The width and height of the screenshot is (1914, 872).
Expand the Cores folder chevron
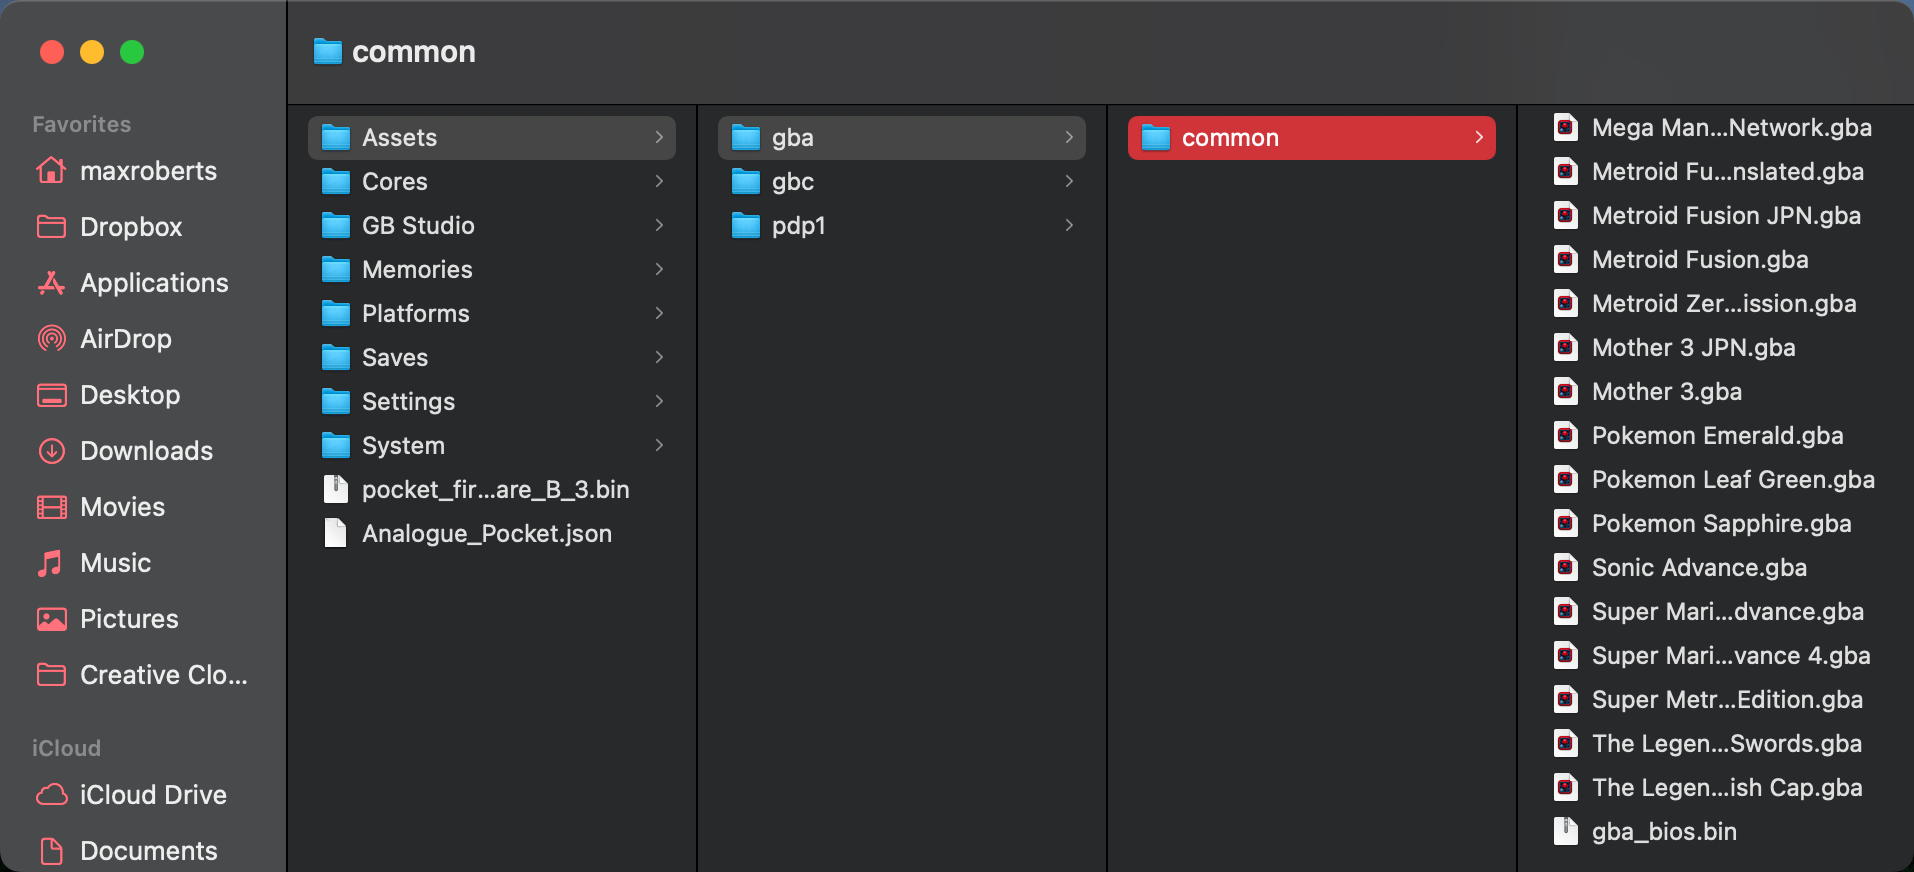click(x=659, y=182)
